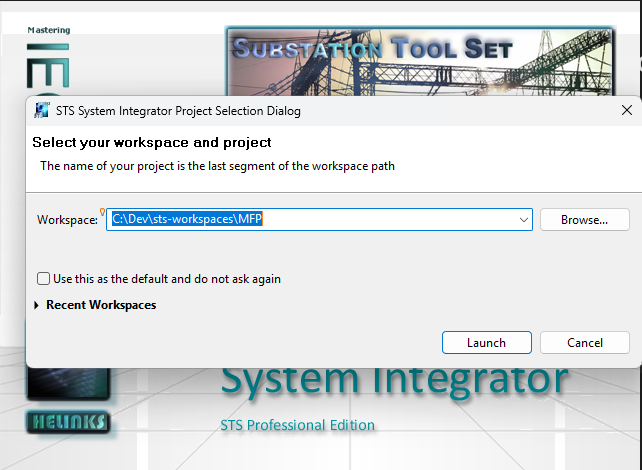Click the STS dialog title bar icon
This screenshot has width=642, height=470.
[x=42, y=111]
